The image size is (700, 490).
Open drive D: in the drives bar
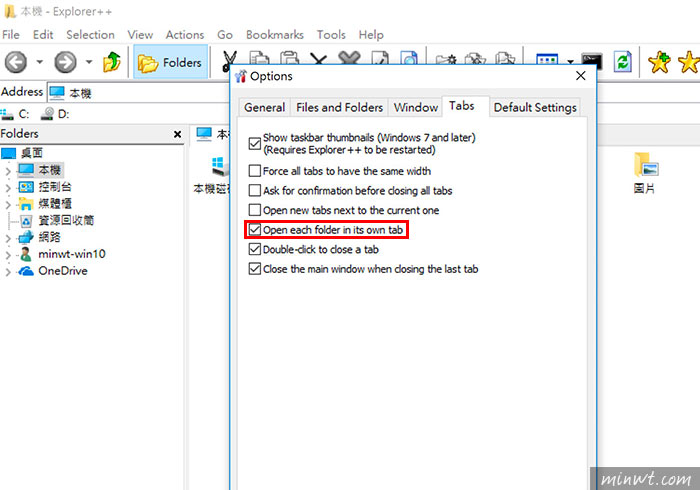pyautogui.click(x=54, y=114)
